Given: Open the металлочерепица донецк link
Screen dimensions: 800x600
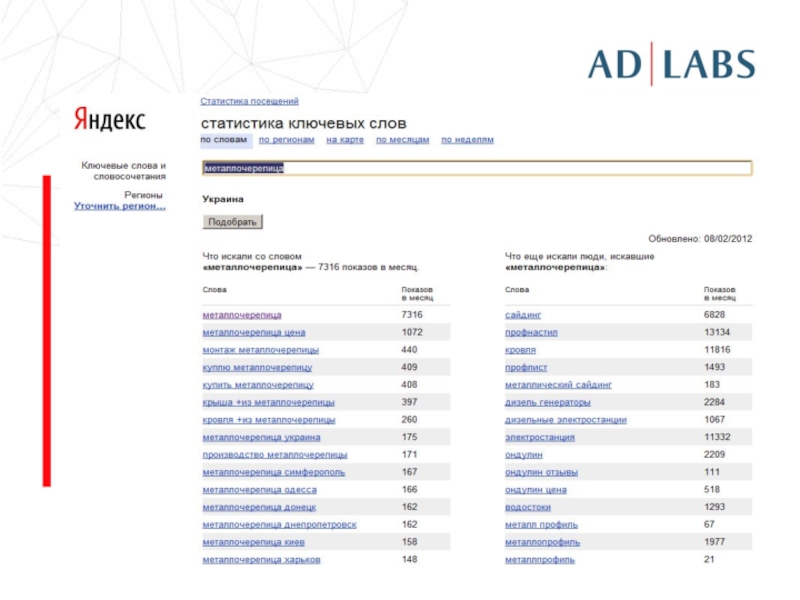Looking at the screenshot, I should click(259, 507).
